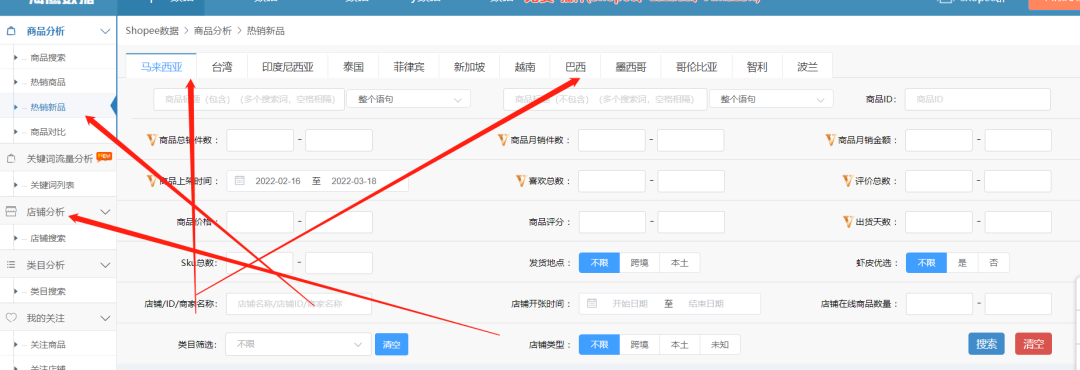
Task: Click the 2022-03-18 end date field
Action: point(354,181)
